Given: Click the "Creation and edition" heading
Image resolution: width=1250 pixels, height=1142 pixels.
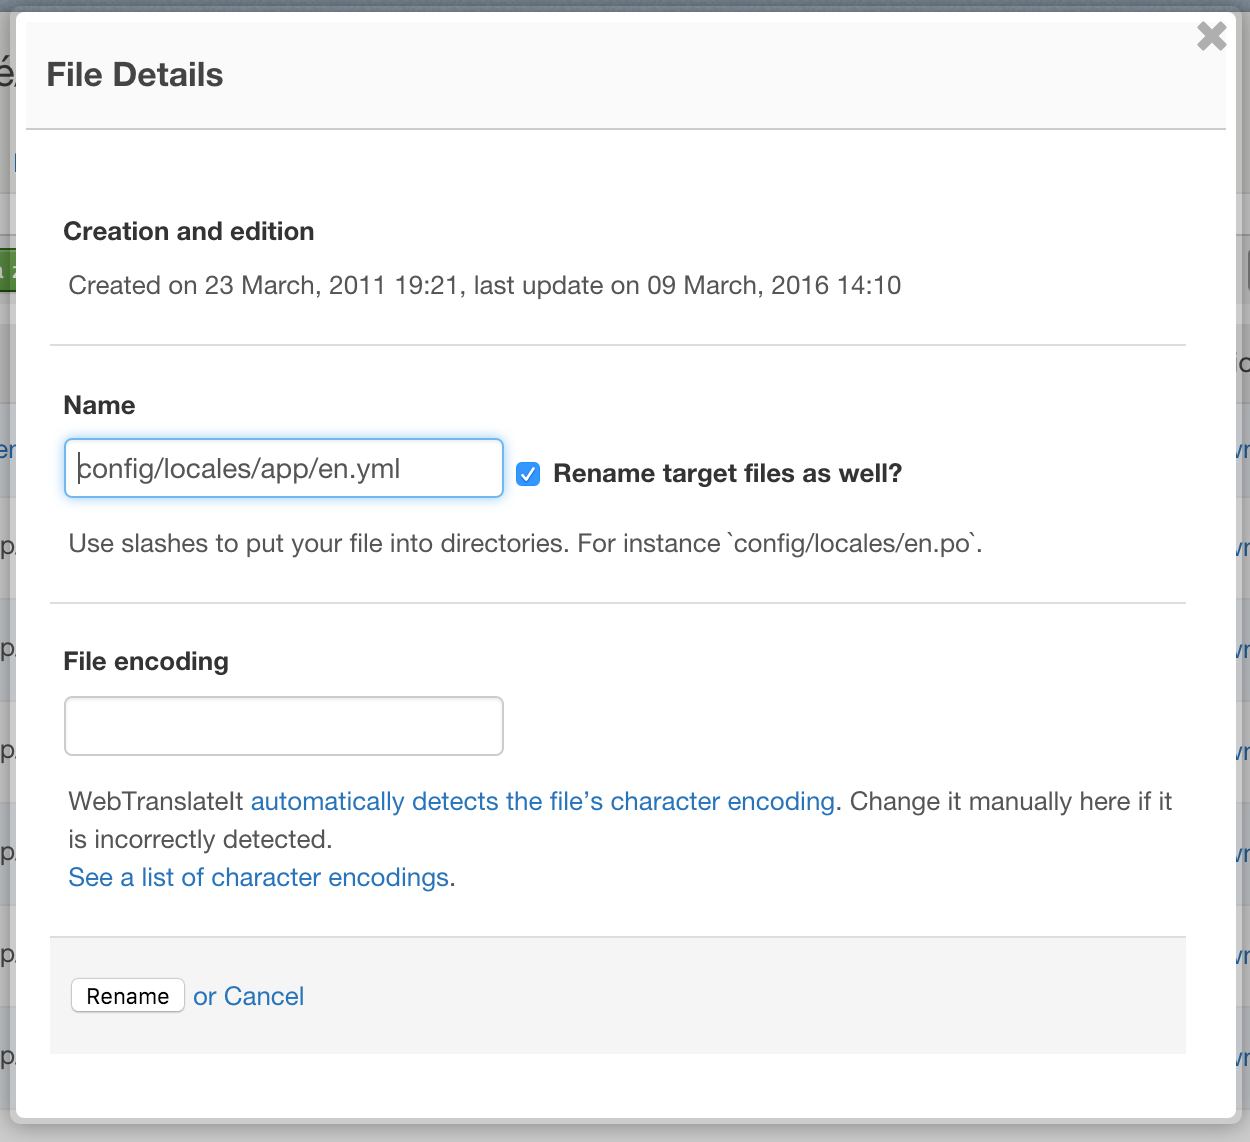Looking at the screenshot, I should [x=189, y=232].
